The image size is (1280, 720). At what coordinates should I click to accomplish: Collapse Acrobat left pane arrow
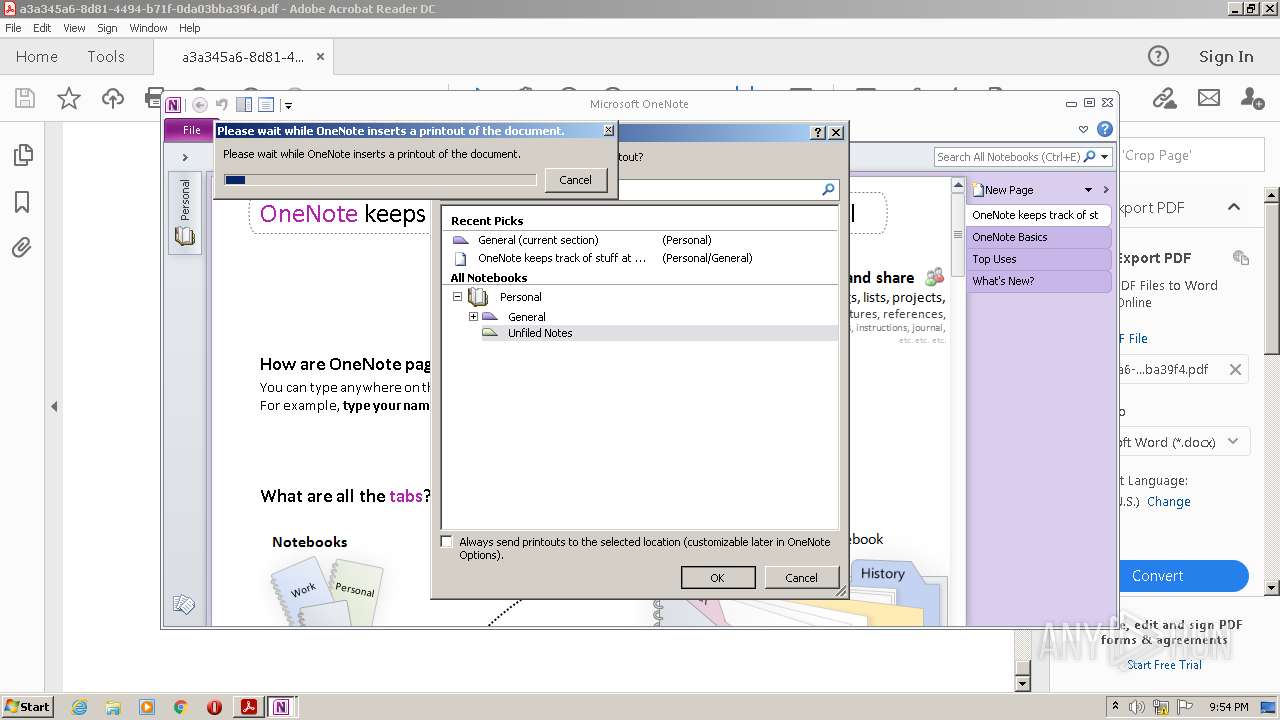click(x=54, y=406)
